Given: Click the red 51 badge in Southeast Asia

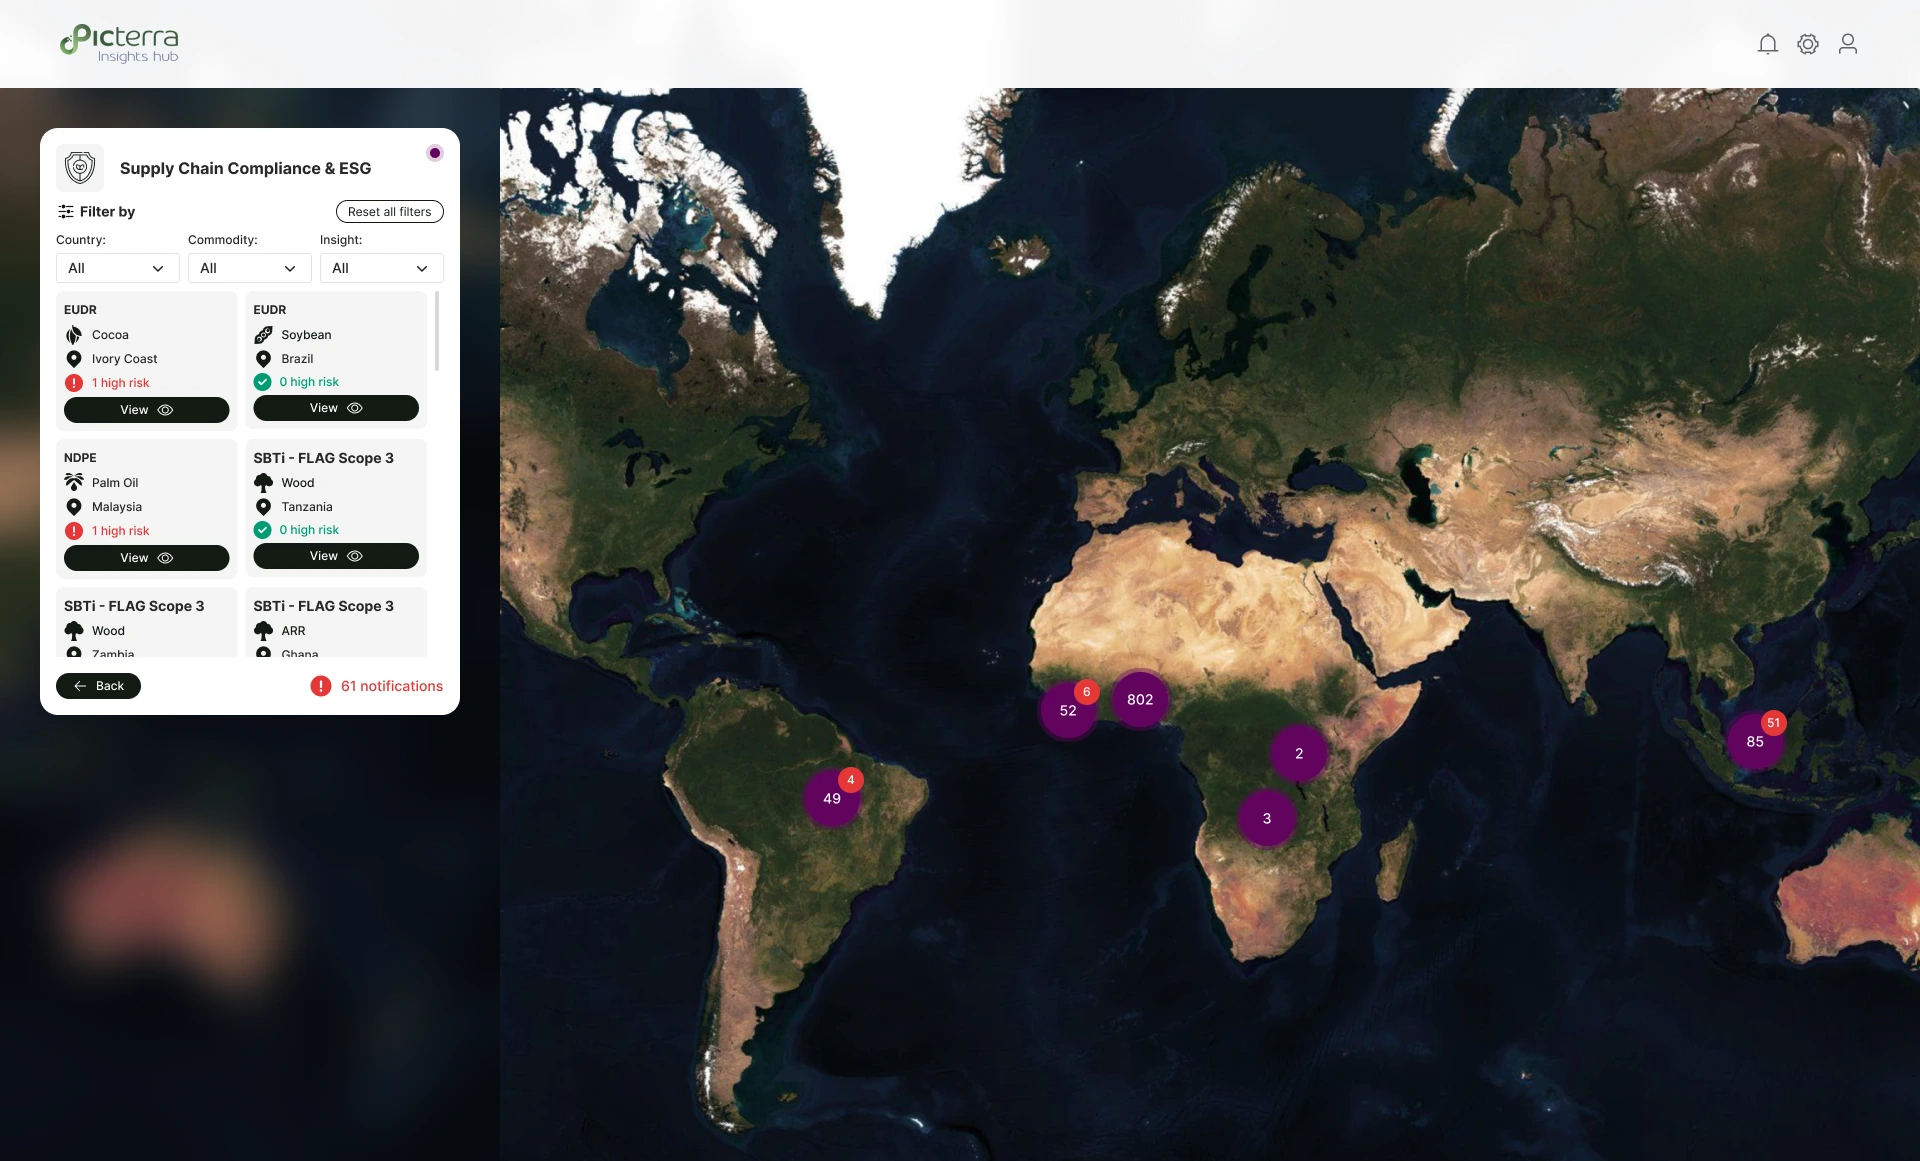Looking at the screenshot, I should (1773, 722).
